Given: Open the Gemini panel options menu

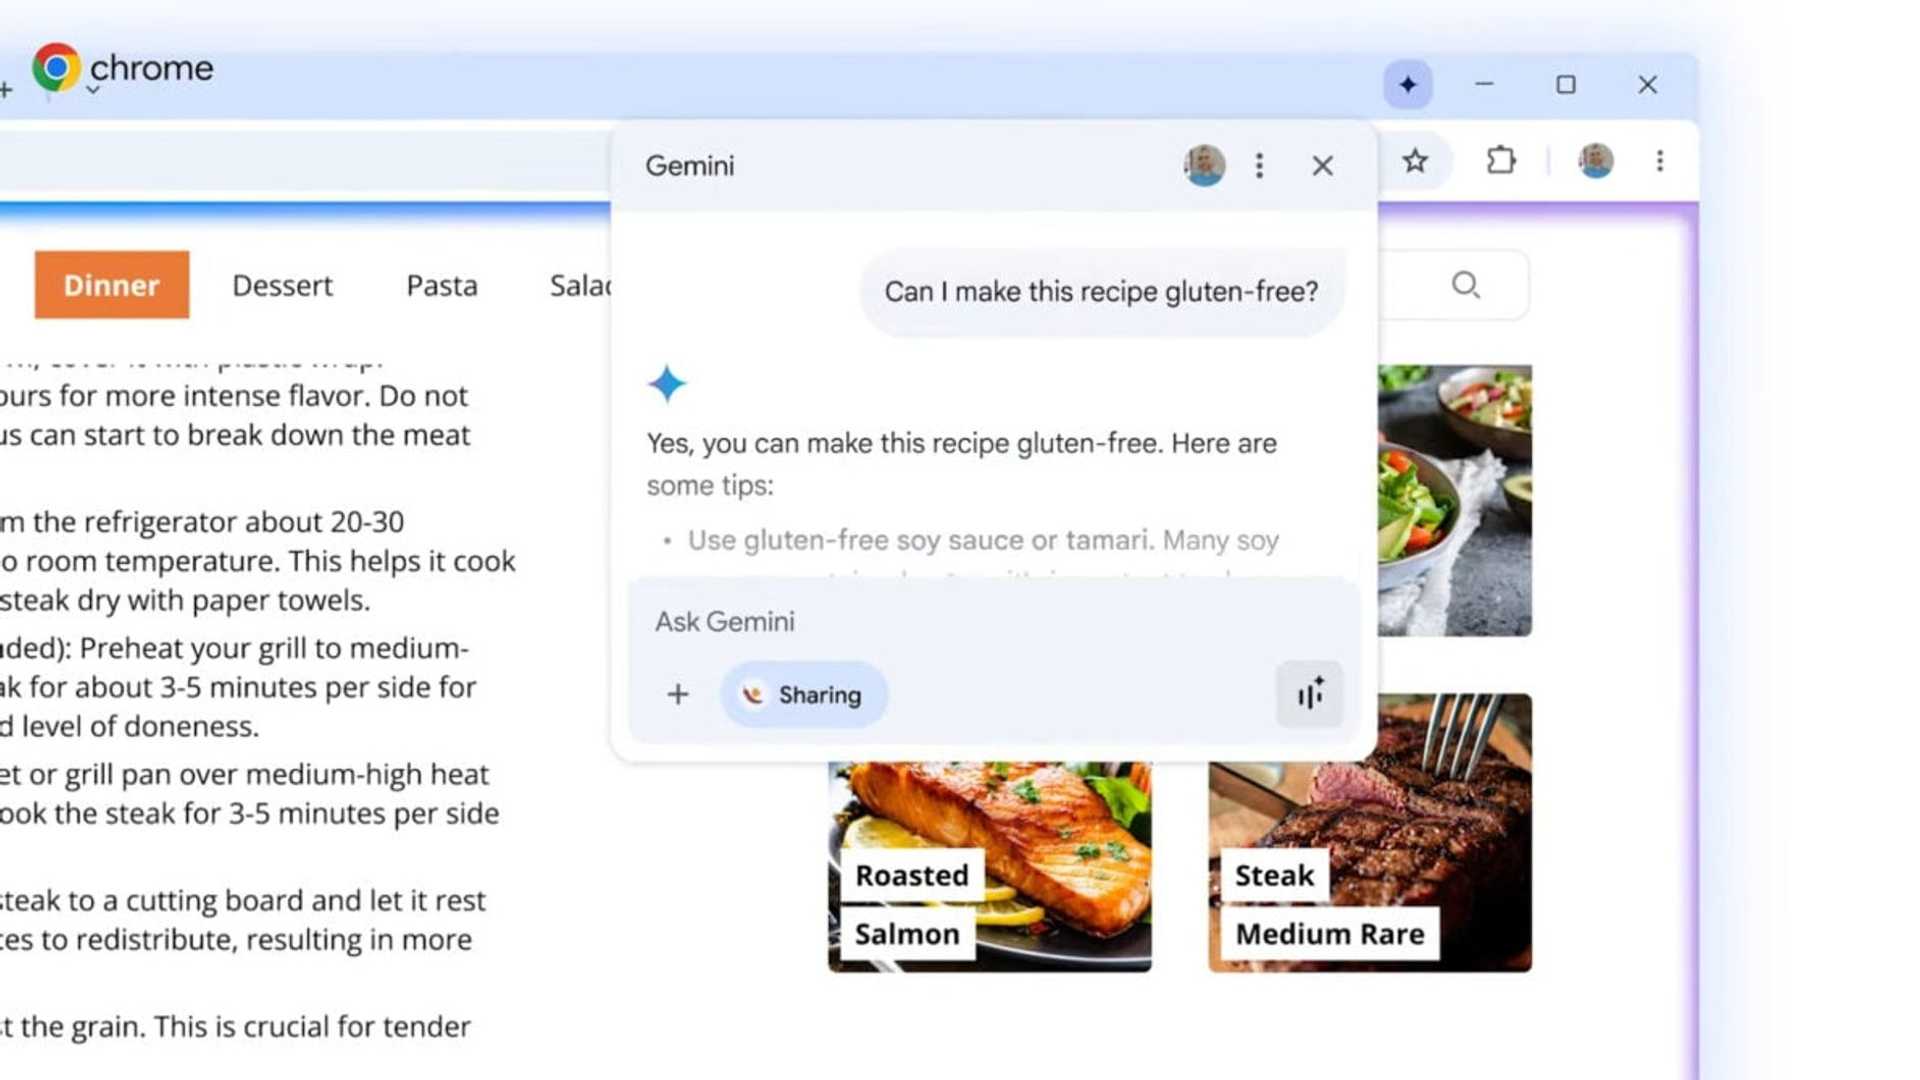Looking at the screenshot, I should (x=1259, y=166).
